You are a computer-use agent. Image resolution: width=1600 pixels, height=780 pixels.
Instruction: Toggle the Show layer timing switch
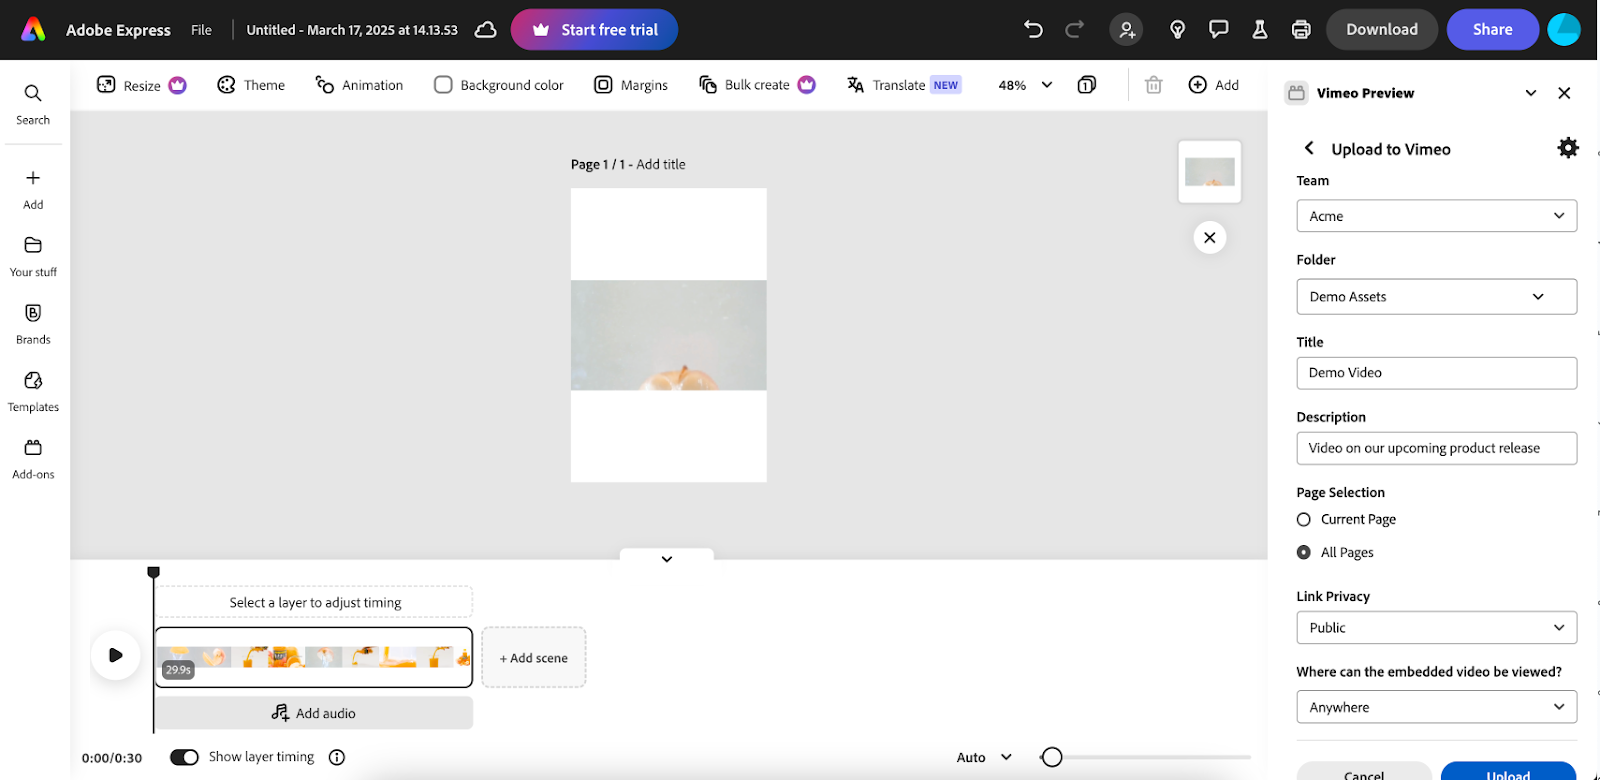pyautogui.click(x=185, y=757)
